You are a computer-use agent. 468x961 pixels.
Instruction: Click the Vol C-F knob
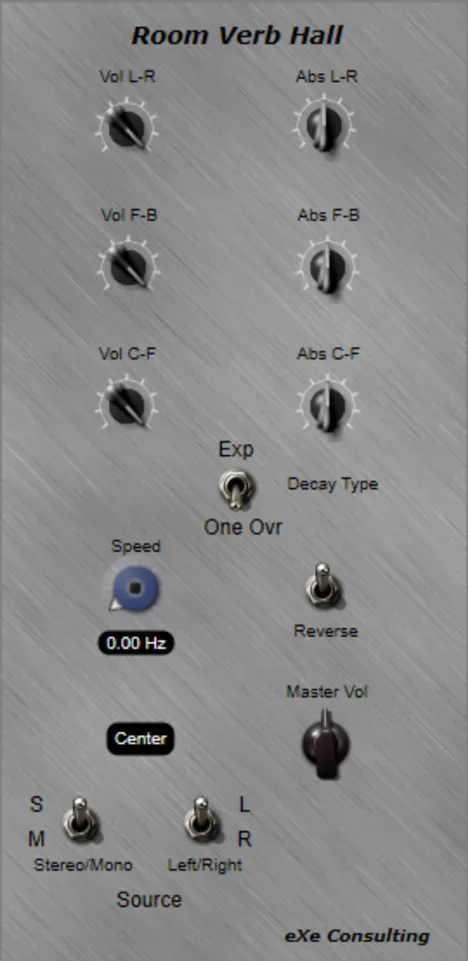127,403
